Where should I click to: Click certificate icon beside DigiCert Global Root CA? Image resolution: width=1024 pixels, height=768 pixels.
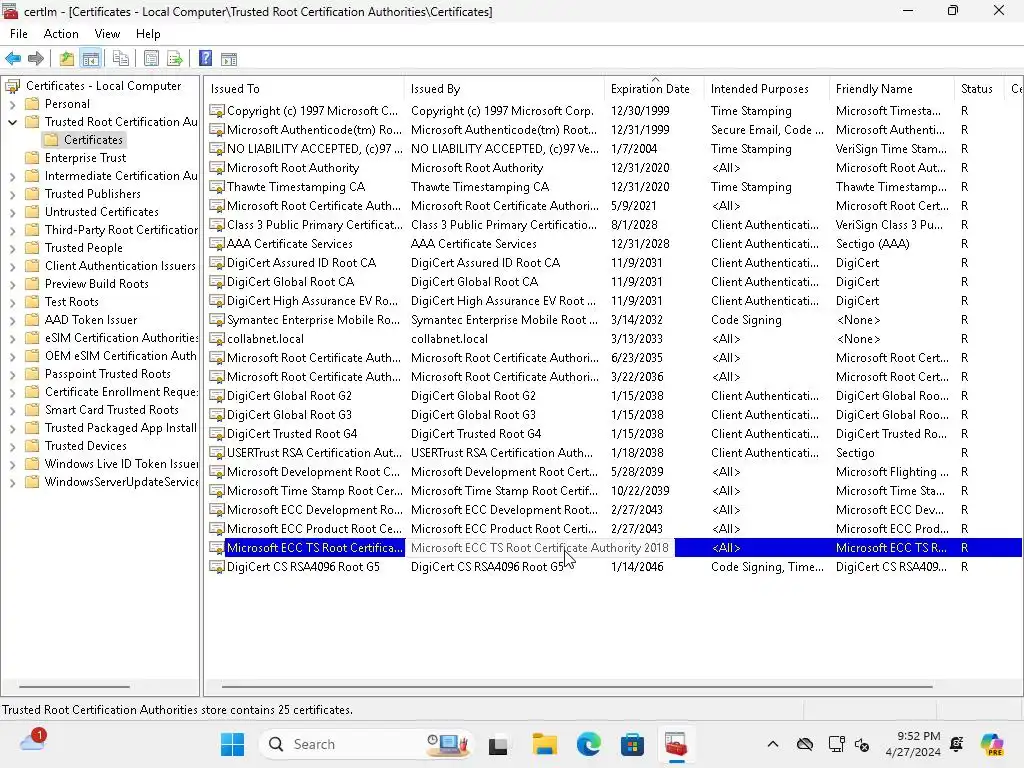(217, 282)
